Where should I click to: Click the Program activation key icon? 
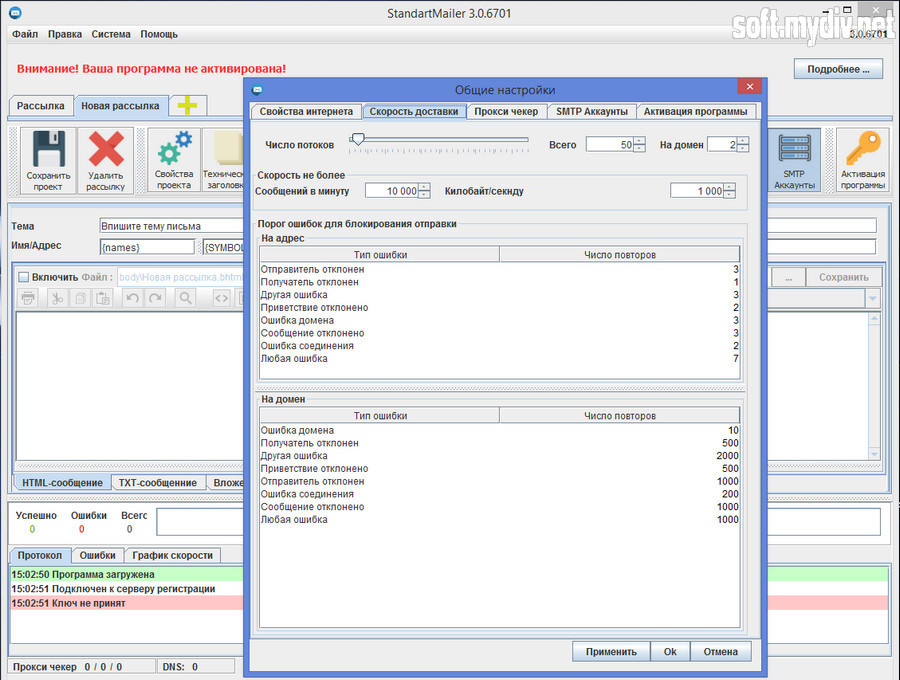pos(863,160)
